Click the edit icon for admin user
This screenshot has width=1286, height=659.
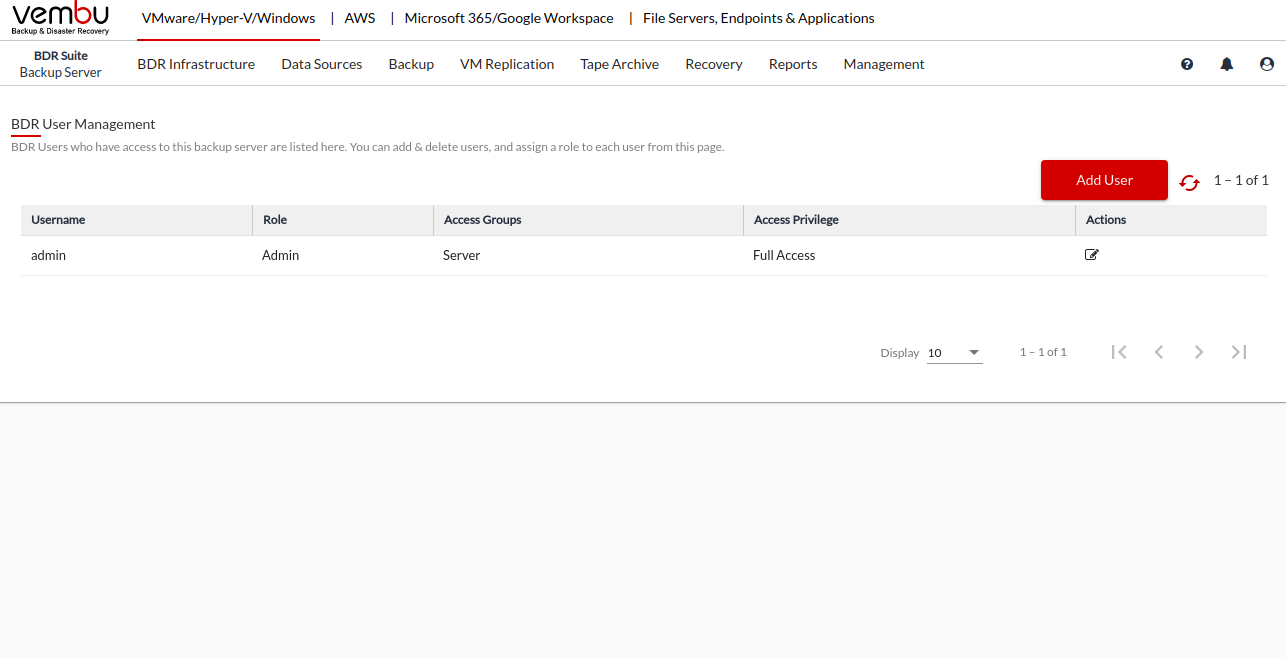(1091, 255)
